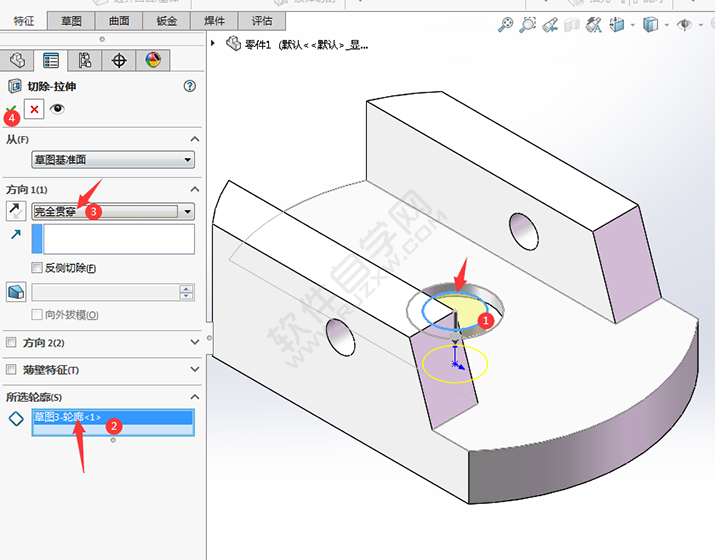Image resolution: width=715 pixels, height=560 pixels.
Task: Confirm the cut-extrude with green checkmark
Action: point(11,110)
